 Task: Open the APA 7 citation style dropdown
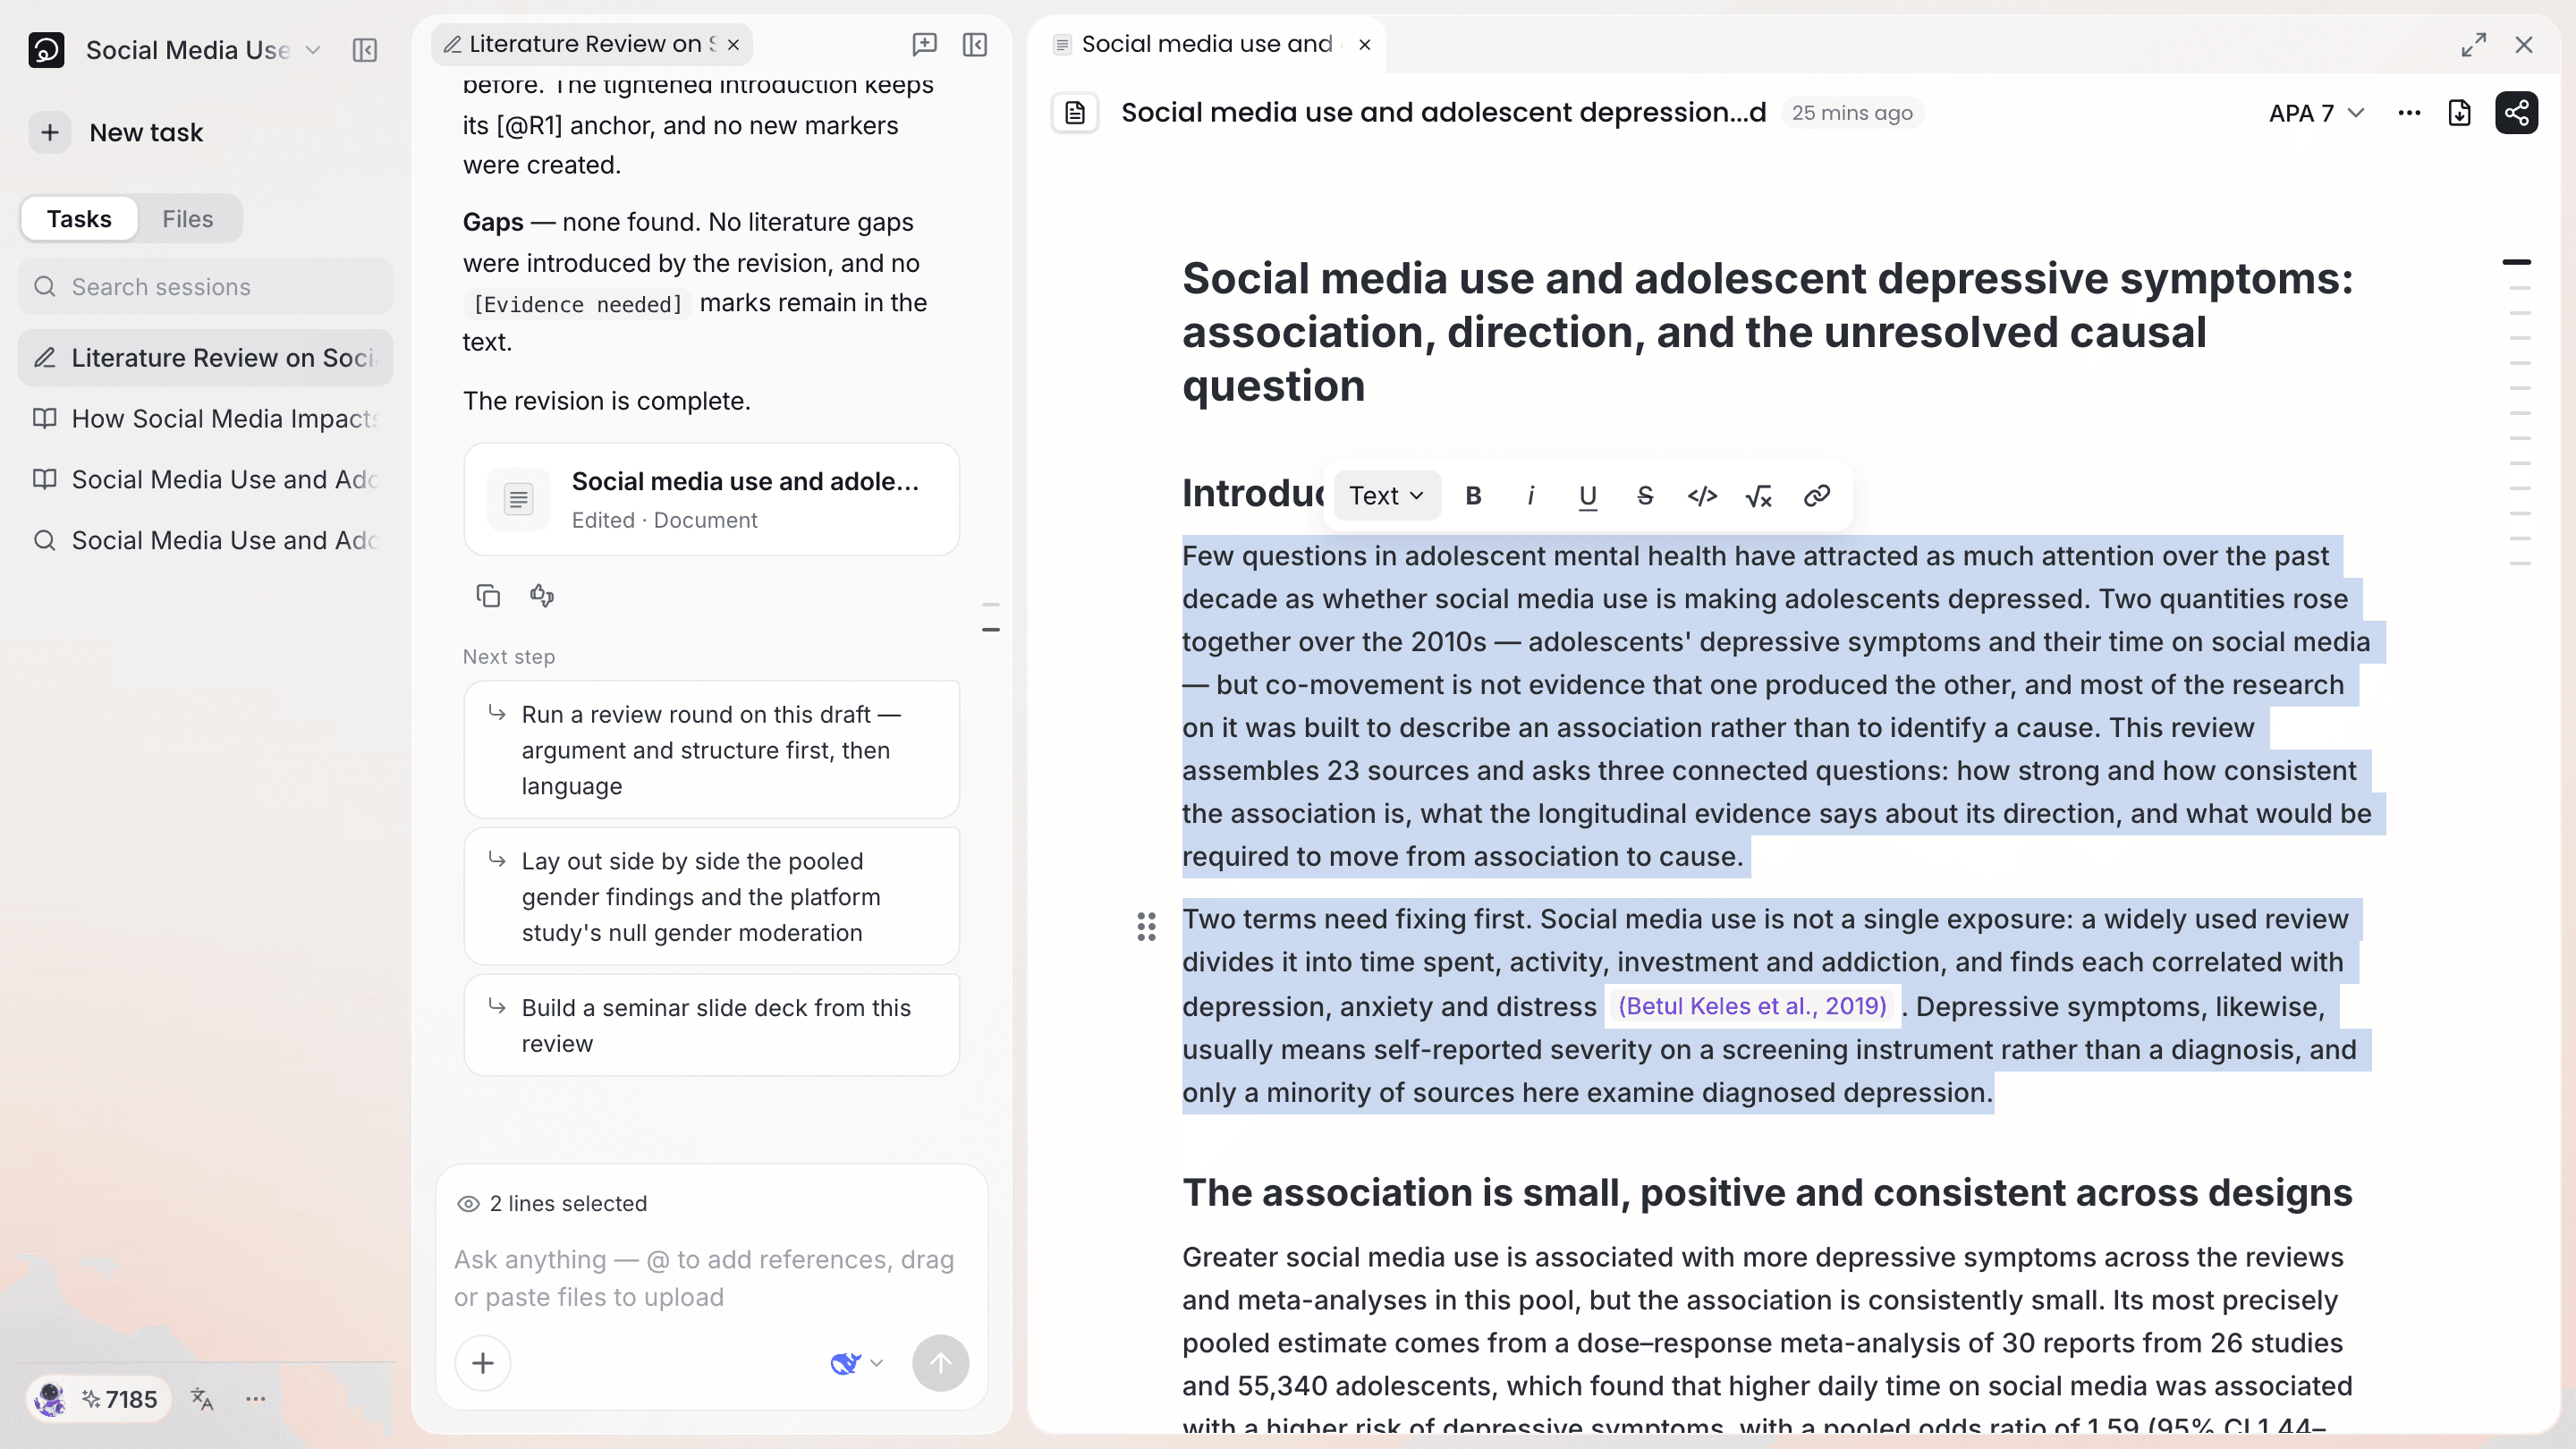click(x=2316, y=113)
